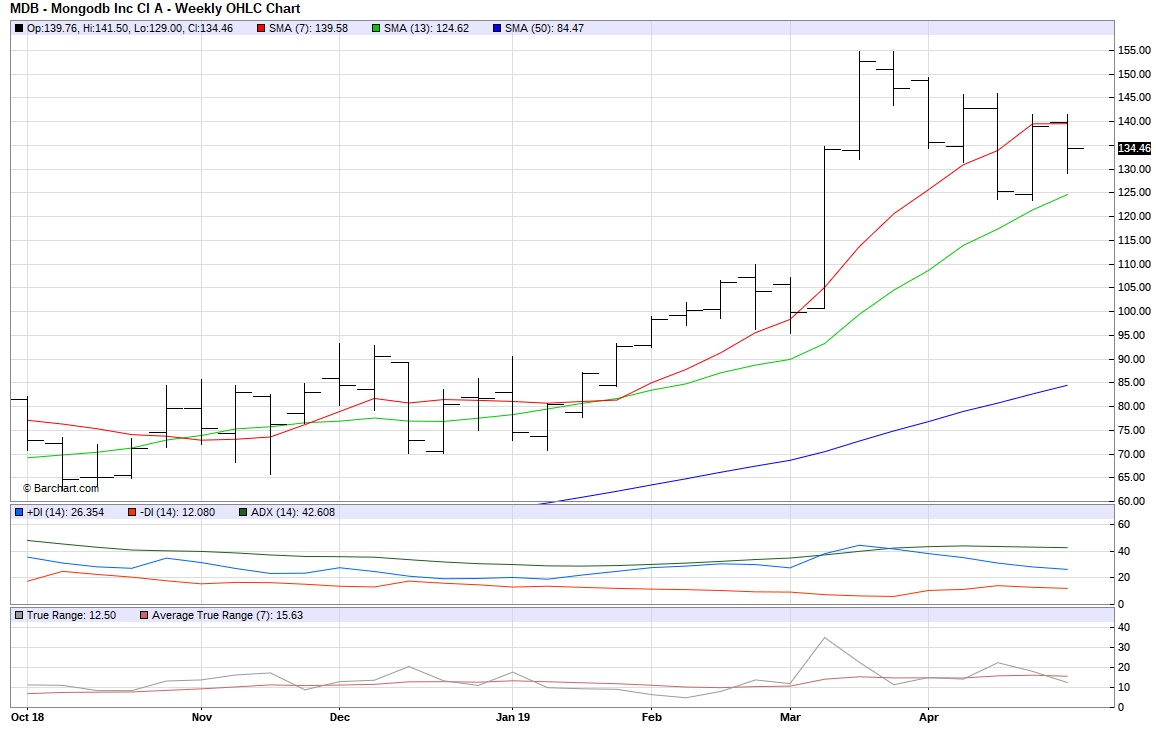The height and width of the screenshot is (748, 1156).
Task: Click the dark green ADX (14) legend marker
Action: coord(243,512)
